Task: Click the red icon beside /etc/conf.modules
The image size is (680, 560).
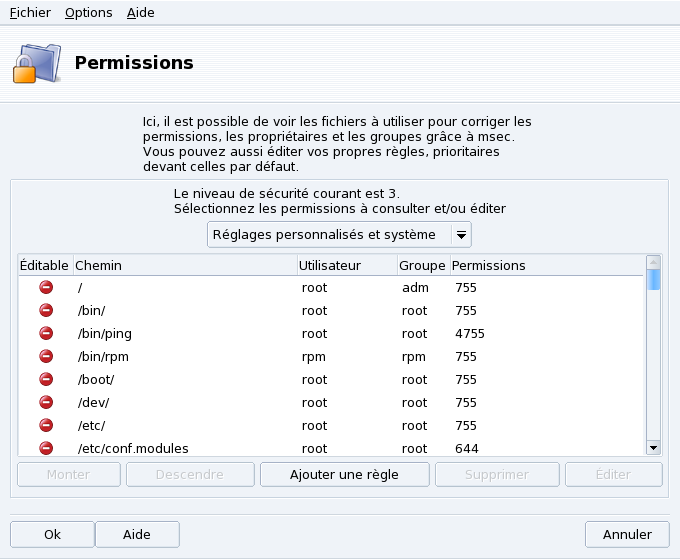Action: tap(46, 448)
